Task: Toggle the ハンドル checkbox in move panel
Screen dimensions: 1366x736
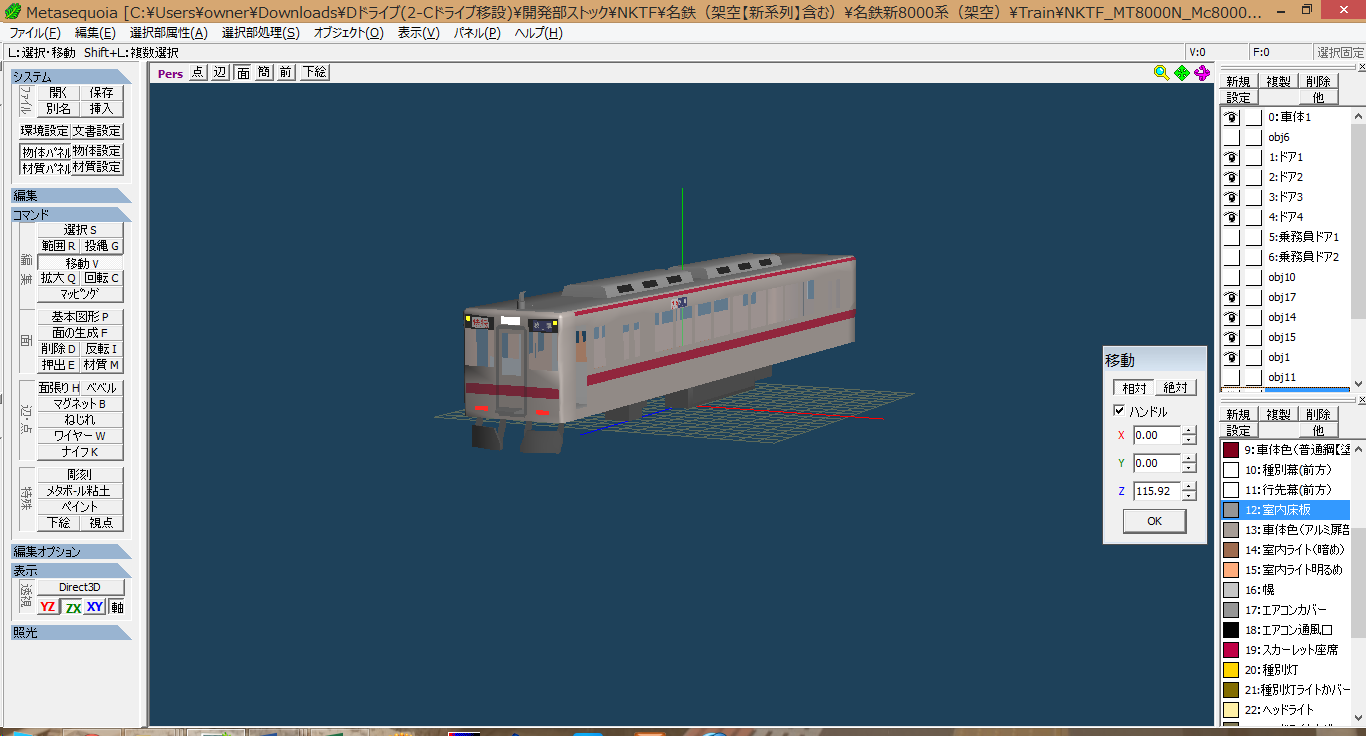Action: point(1119,411)
